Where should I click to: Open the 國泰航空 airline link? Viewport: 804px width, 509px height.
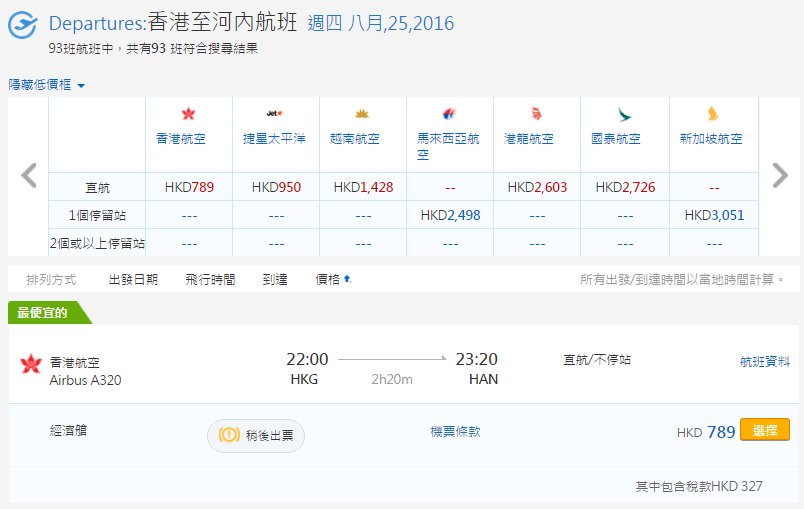(616, 138)
